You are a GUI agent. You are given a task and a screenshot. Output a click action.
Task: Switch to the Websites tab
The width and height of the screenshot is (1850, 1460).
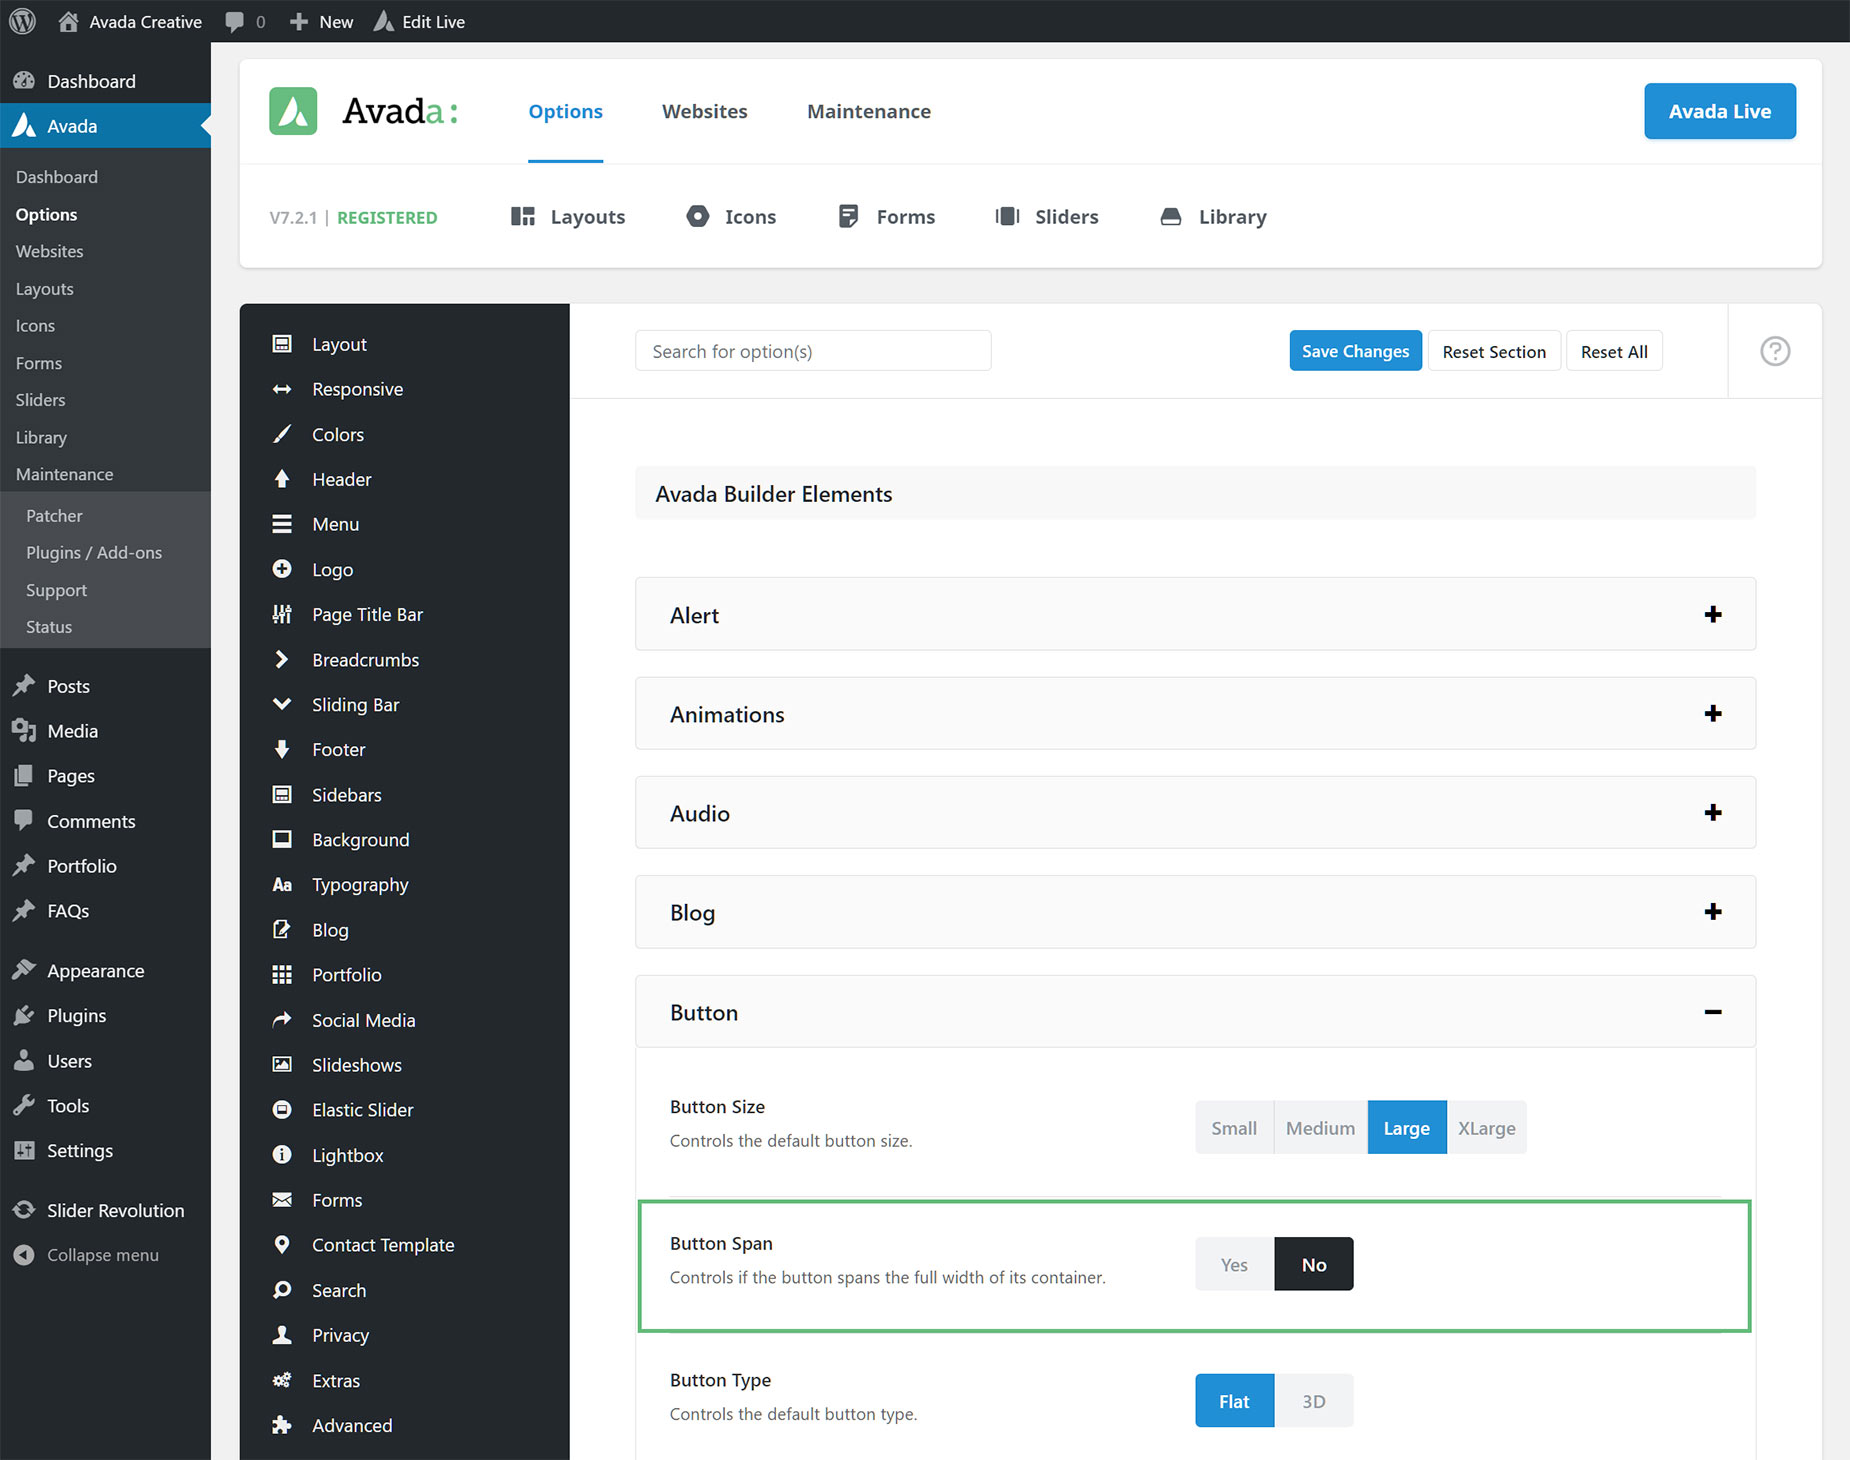point(704,111)
